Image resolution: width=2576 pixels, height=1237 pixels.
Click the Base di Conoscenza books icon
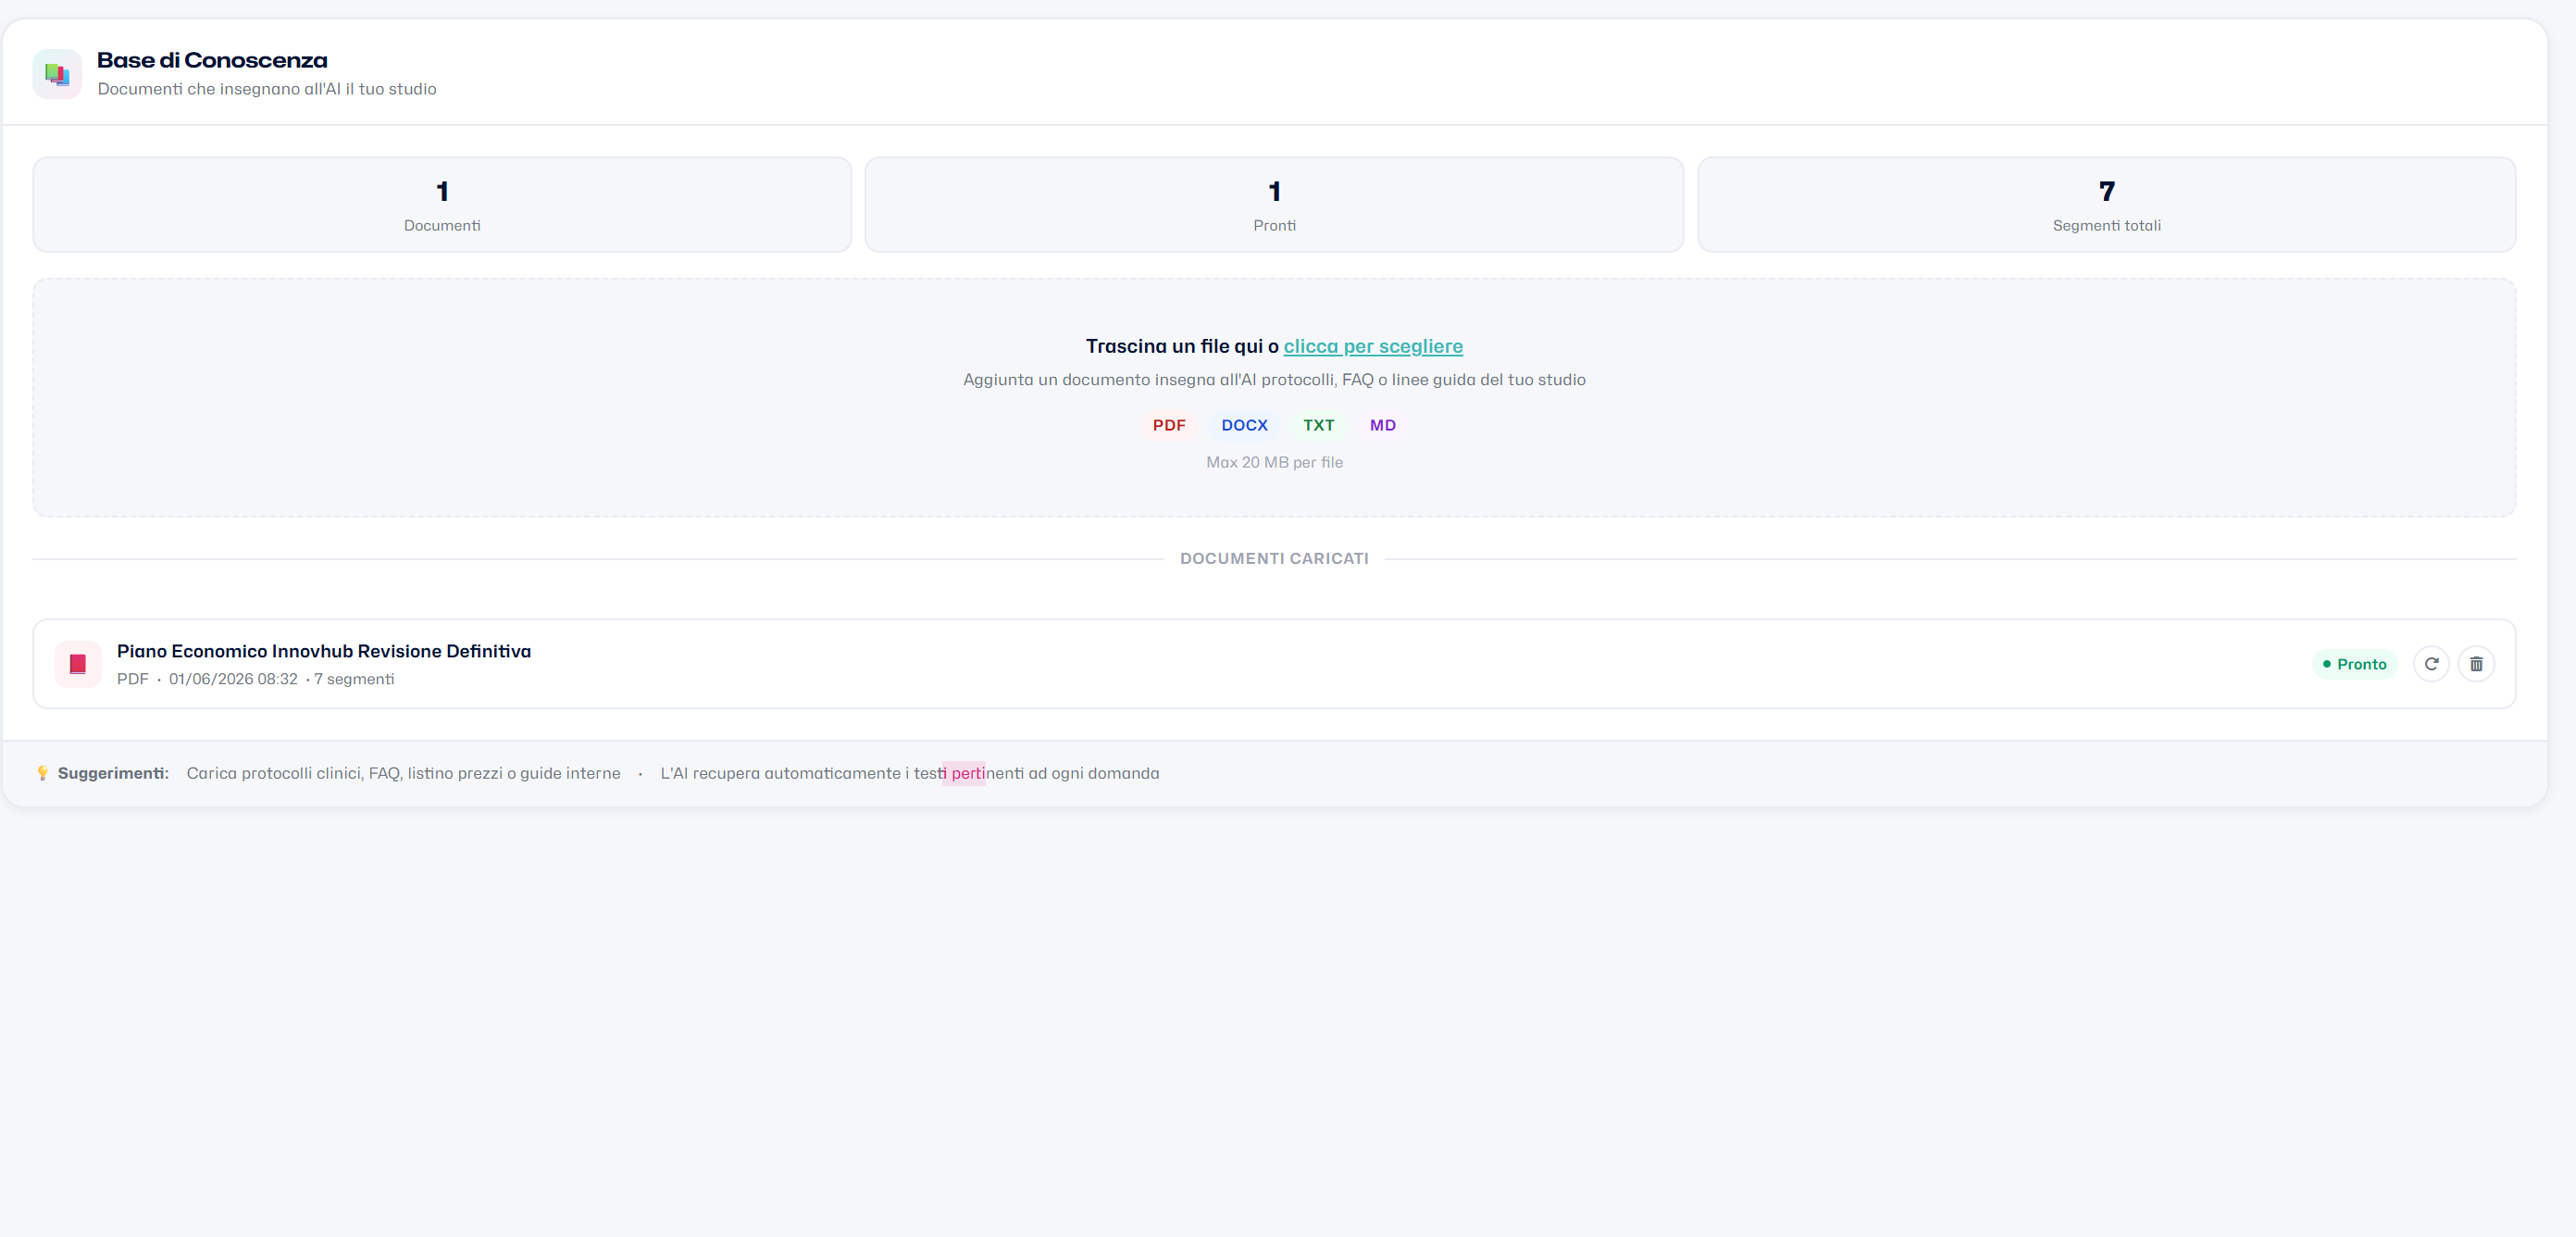(57, 74)
